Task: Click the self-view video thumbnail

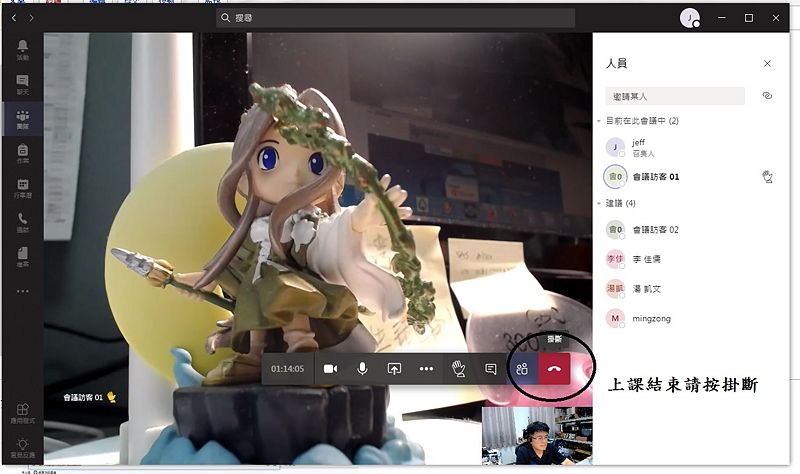Action: click(x=537, y=436)
